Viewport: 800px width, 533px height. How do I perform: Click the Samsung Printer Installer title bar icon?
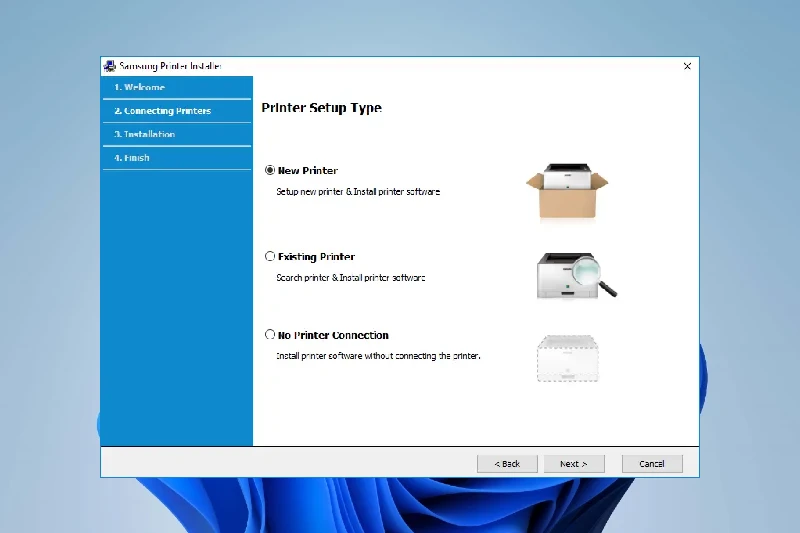pos(110,66)
